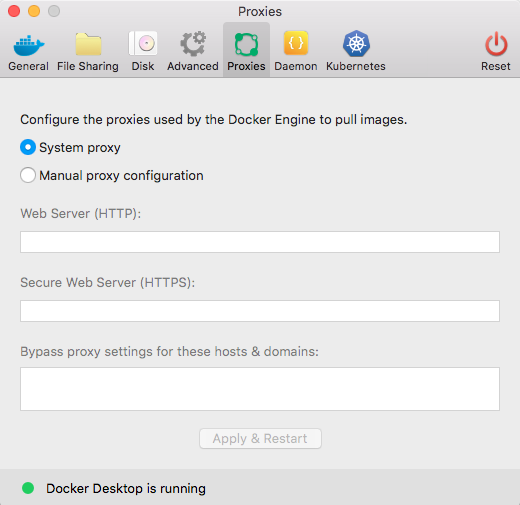This screenshot has height=505, width=520.
Task: Click the red Reset power icon
Action: [x=496, y=44]
